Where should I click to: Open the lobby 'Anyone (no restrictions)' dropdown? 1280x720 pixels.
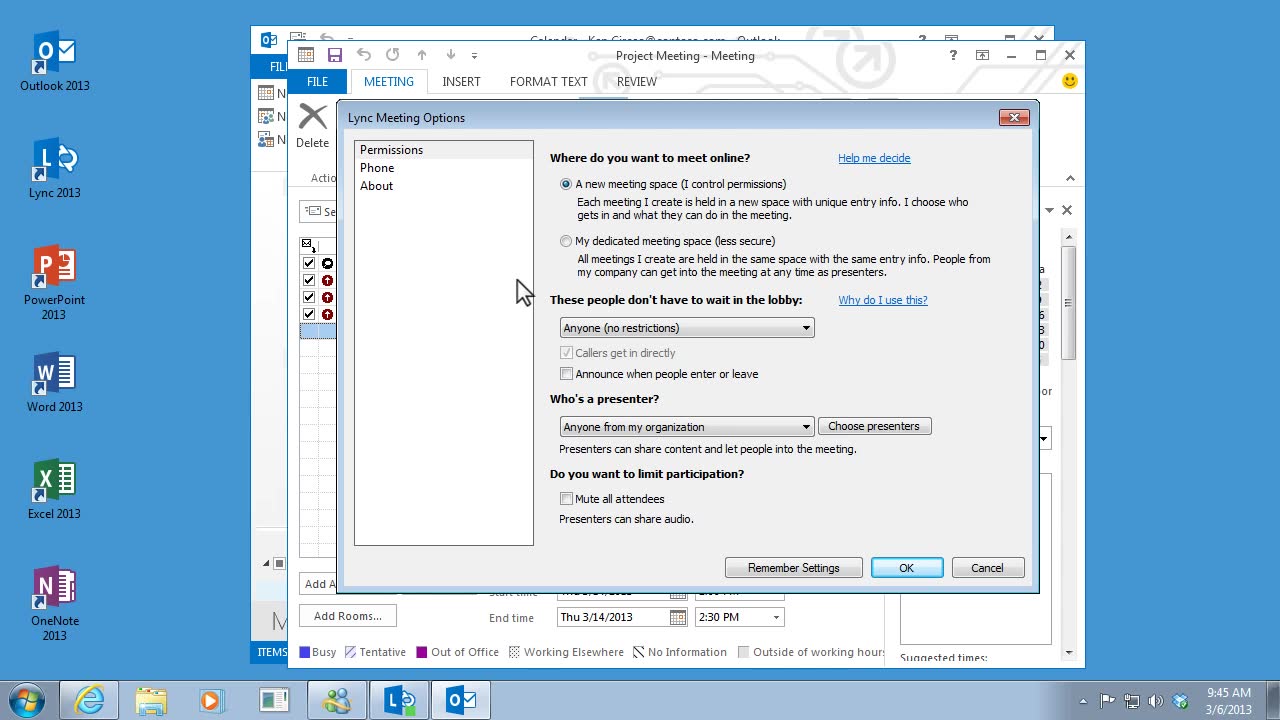tap(687, 328)
